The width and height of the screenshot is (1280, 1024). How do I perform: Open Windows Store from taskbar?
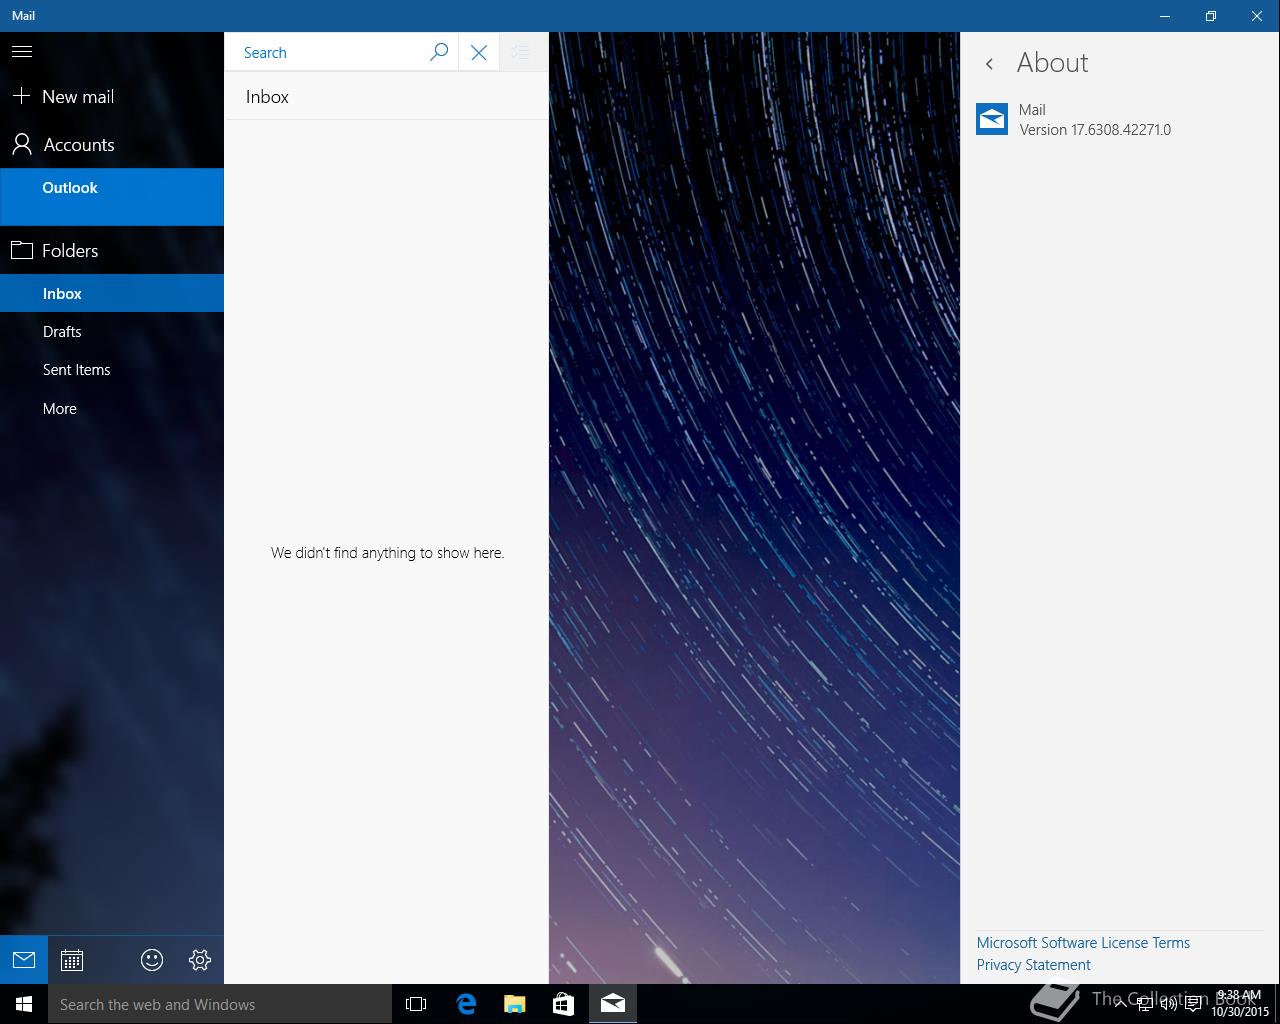tap(564, 1004)
